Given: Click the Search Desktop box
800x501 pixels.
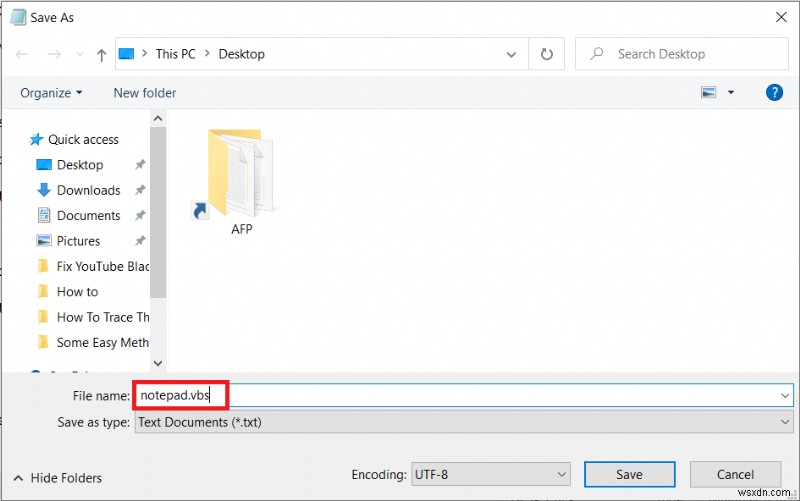Looking at the screenshot, I should [x=682, y=54].
